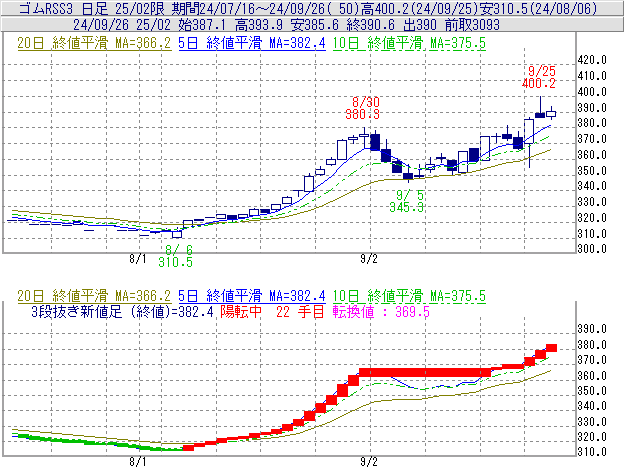
Task: Click the 300.0 axis value in upper chart
Action: (592, 249)
